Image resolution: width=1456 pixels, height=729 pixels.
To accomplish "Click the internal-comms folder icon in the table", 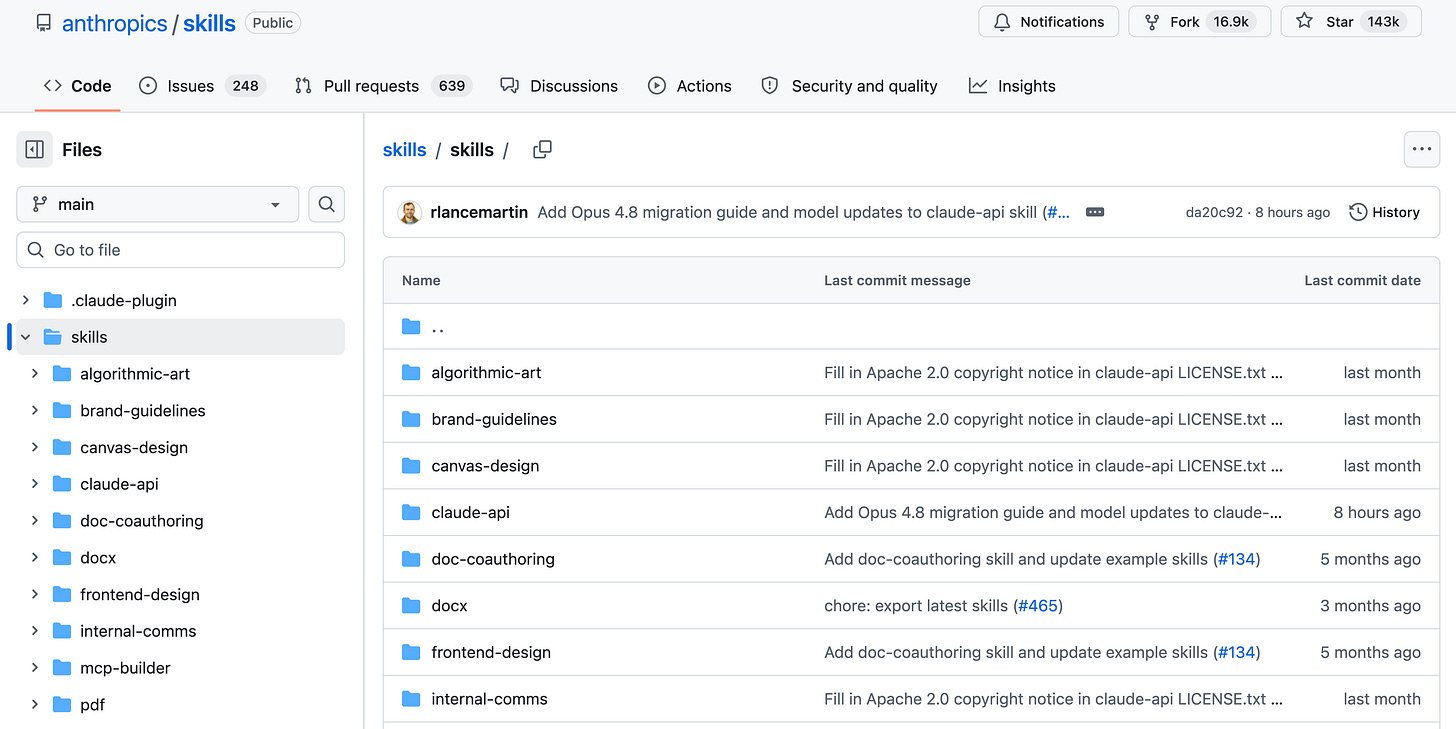I will [x=411, y=699].
